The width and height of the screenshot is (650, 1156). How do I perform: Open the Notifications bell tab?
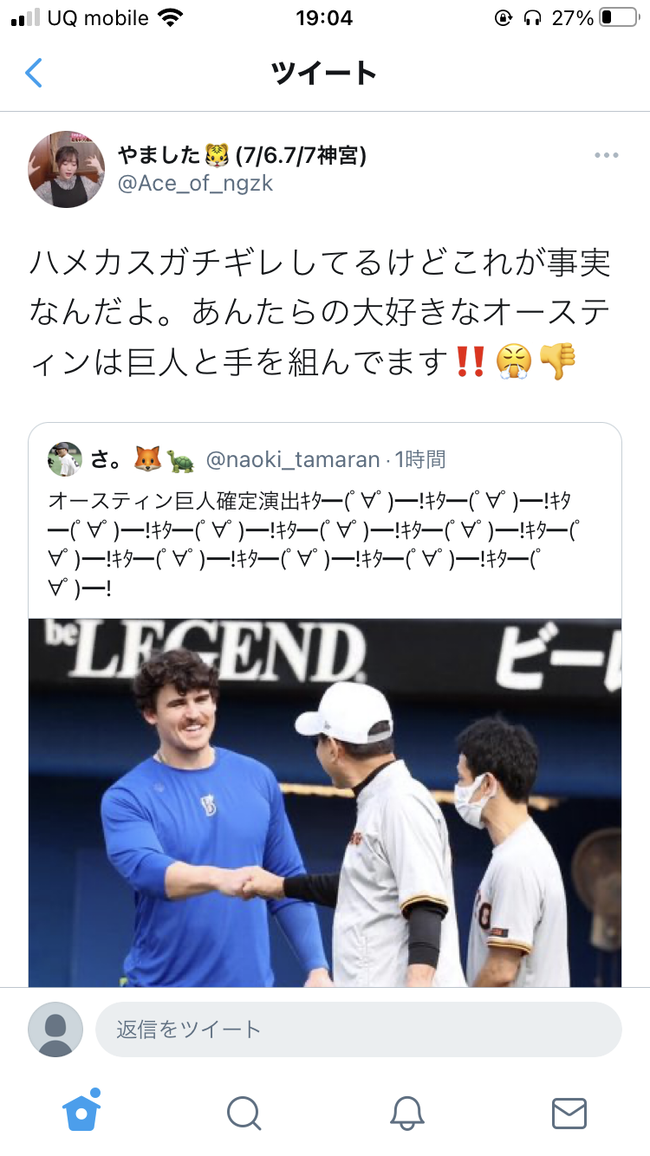click(407, 1113)
